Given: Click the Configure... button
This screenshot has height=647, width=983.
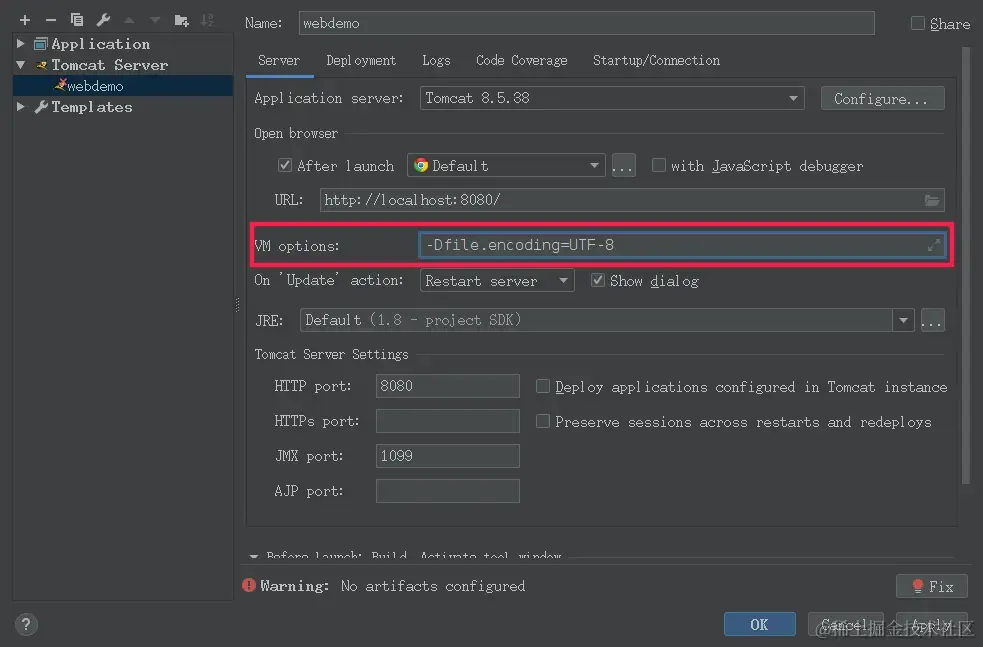Looking at the screenshot, I should (882, 98).
